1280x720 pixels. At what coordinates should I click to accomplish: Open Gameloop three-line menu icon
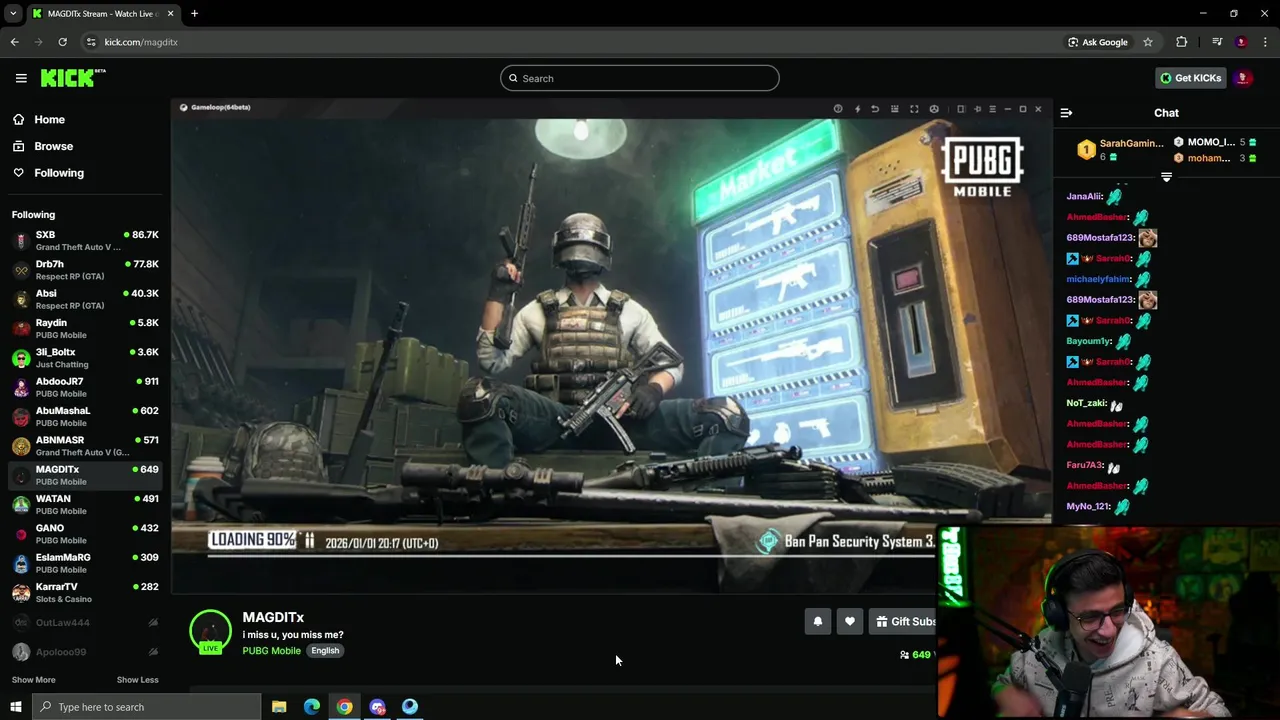point(992,109)
